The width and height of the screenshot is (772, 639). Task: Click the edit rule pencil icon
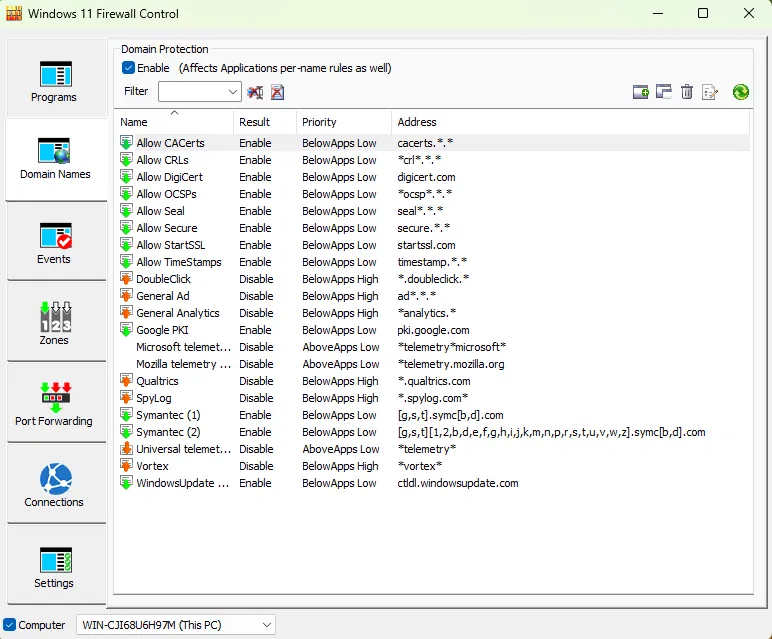tap(710, 92)
